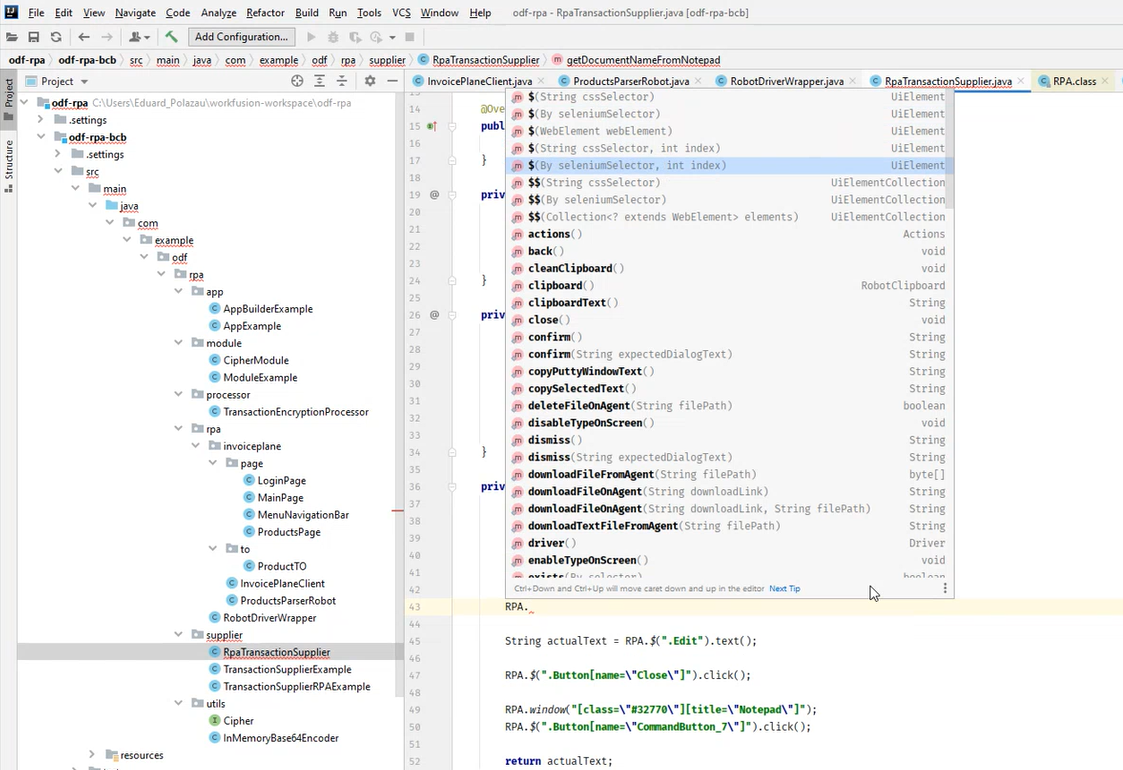Click the Open folder toolbar icon
This screenshot has width=1123, height=770.
(x=11, y=37)
